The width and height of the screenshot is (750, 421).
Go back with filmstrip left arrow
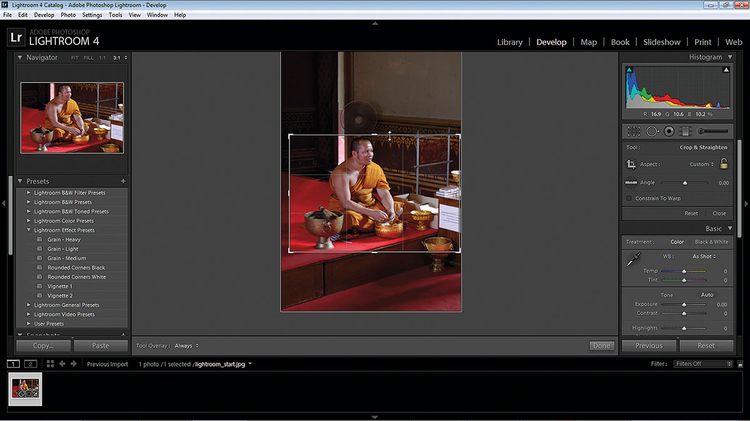click(62, 364)
